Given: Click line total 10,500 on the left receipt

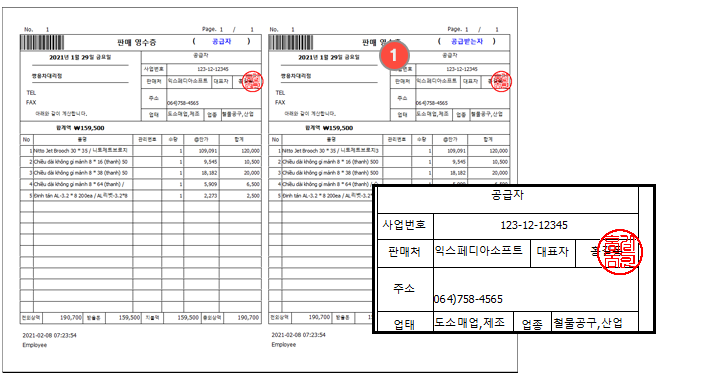Looking at the screenshot, I should tap(252, 162).
